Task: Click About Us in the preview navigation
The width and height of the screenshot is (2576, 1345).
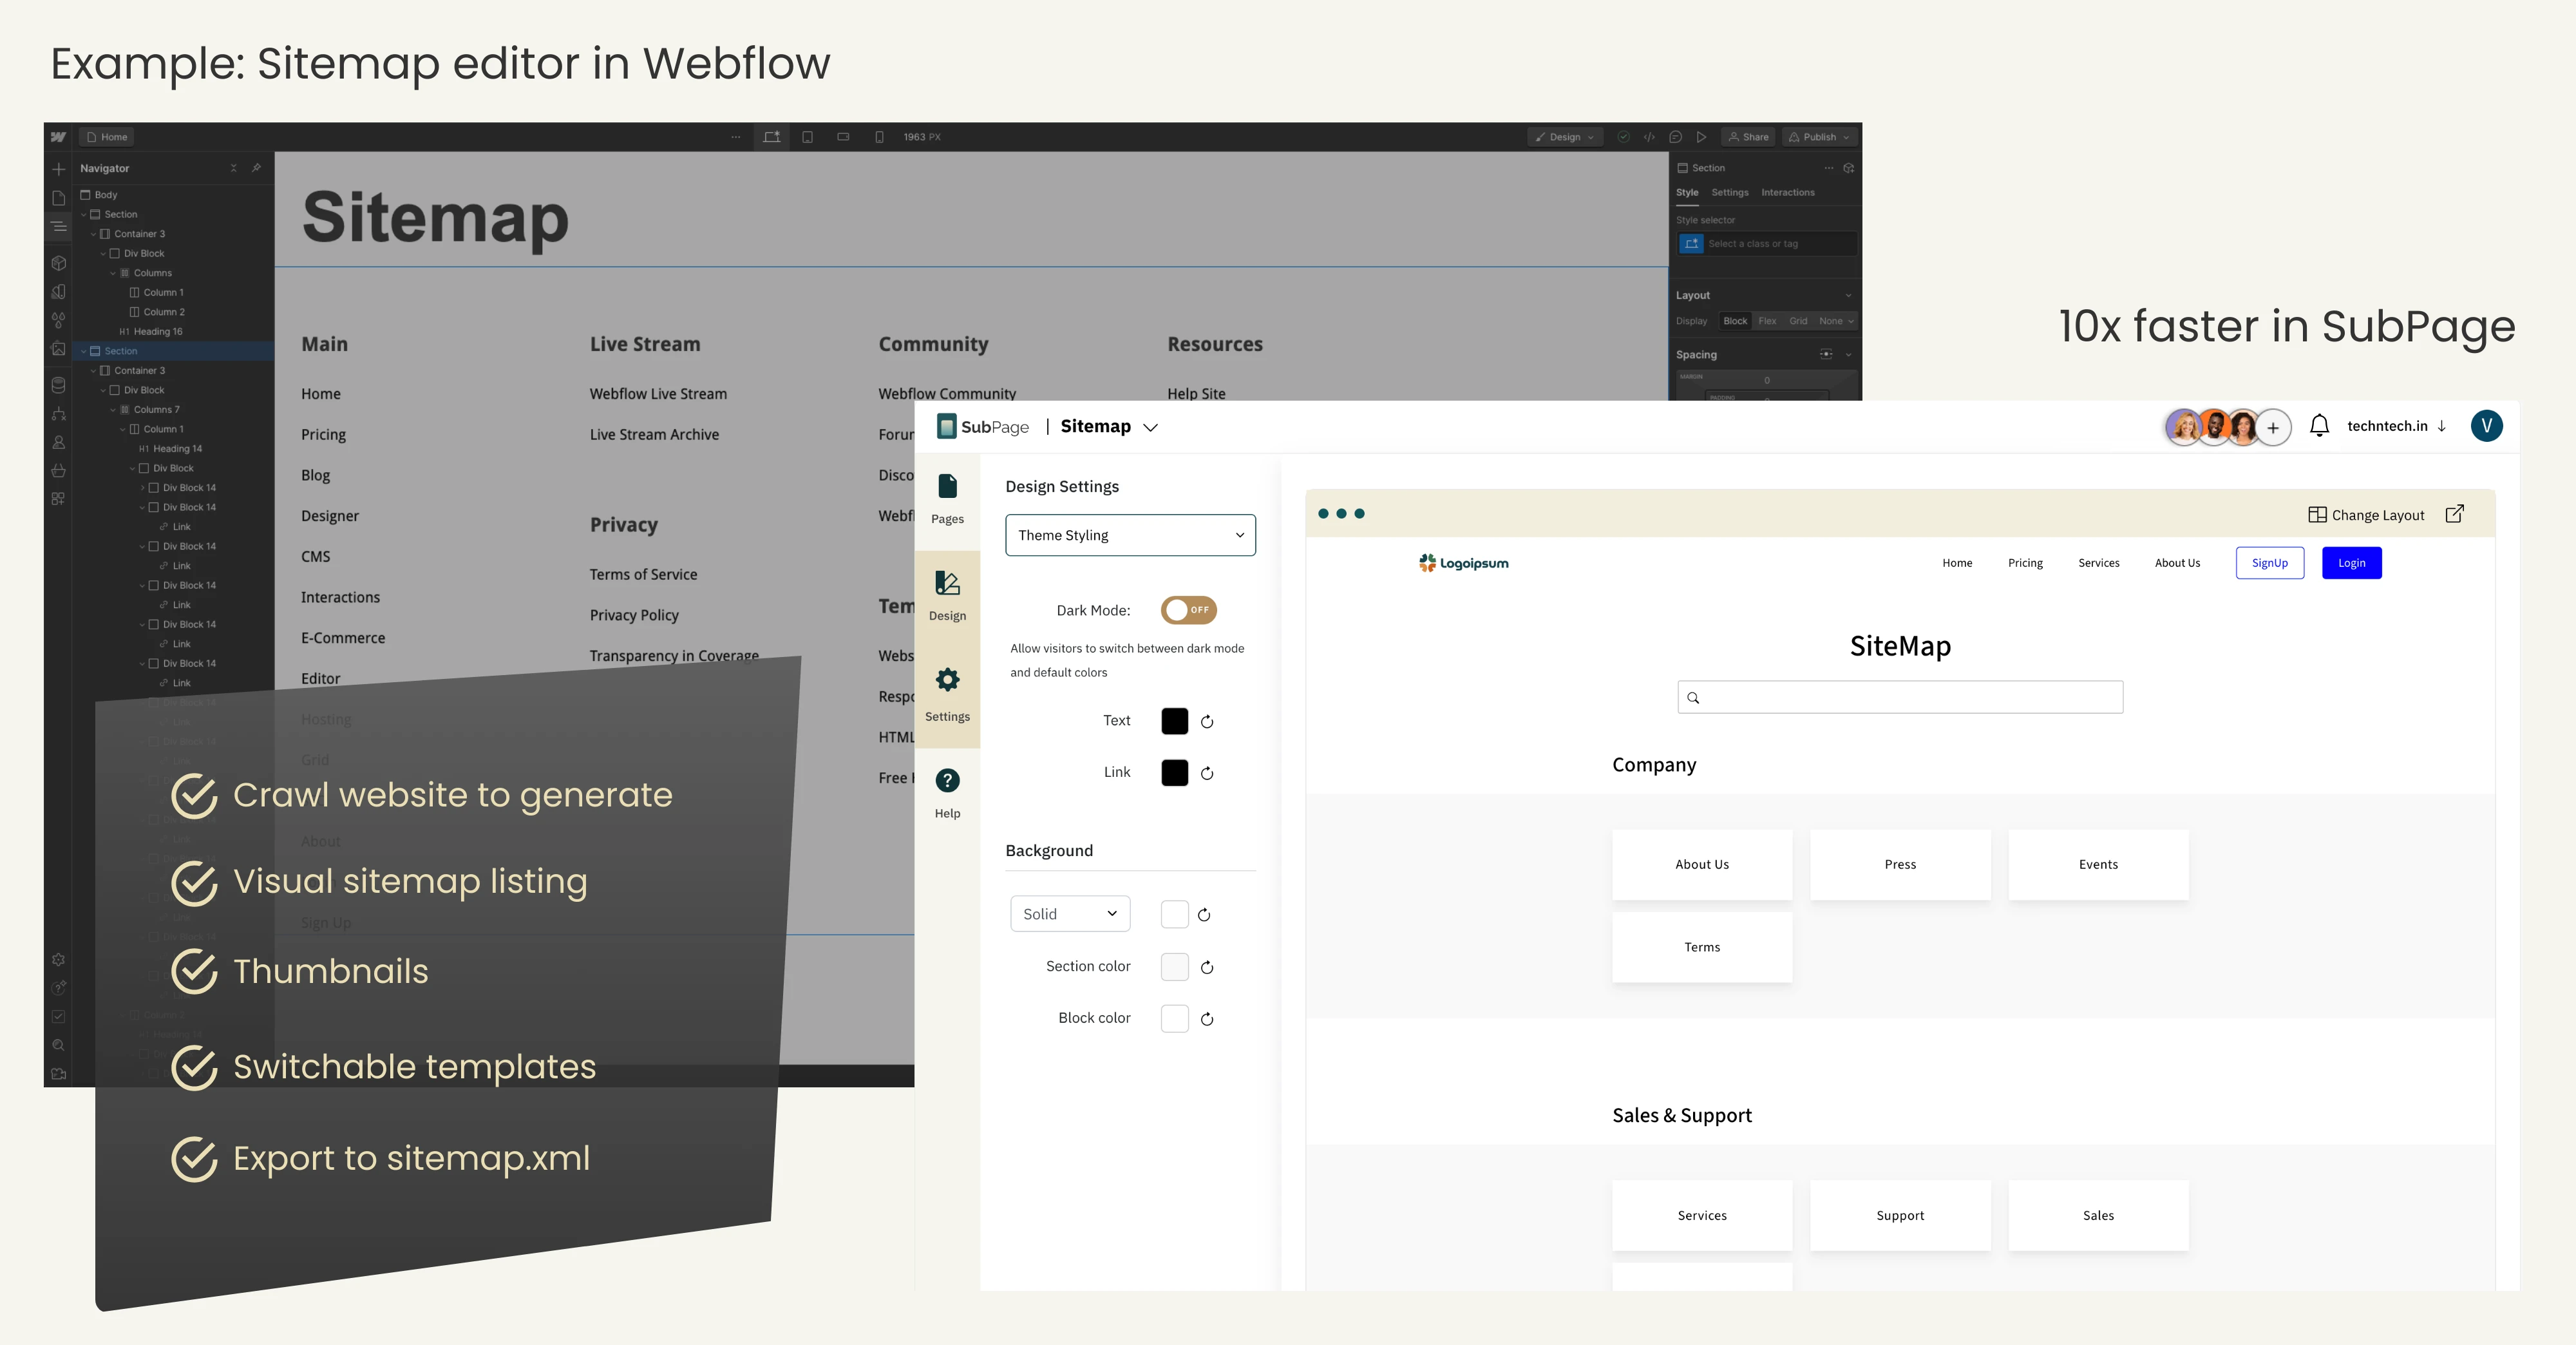Action: [x=2177, y=563]
